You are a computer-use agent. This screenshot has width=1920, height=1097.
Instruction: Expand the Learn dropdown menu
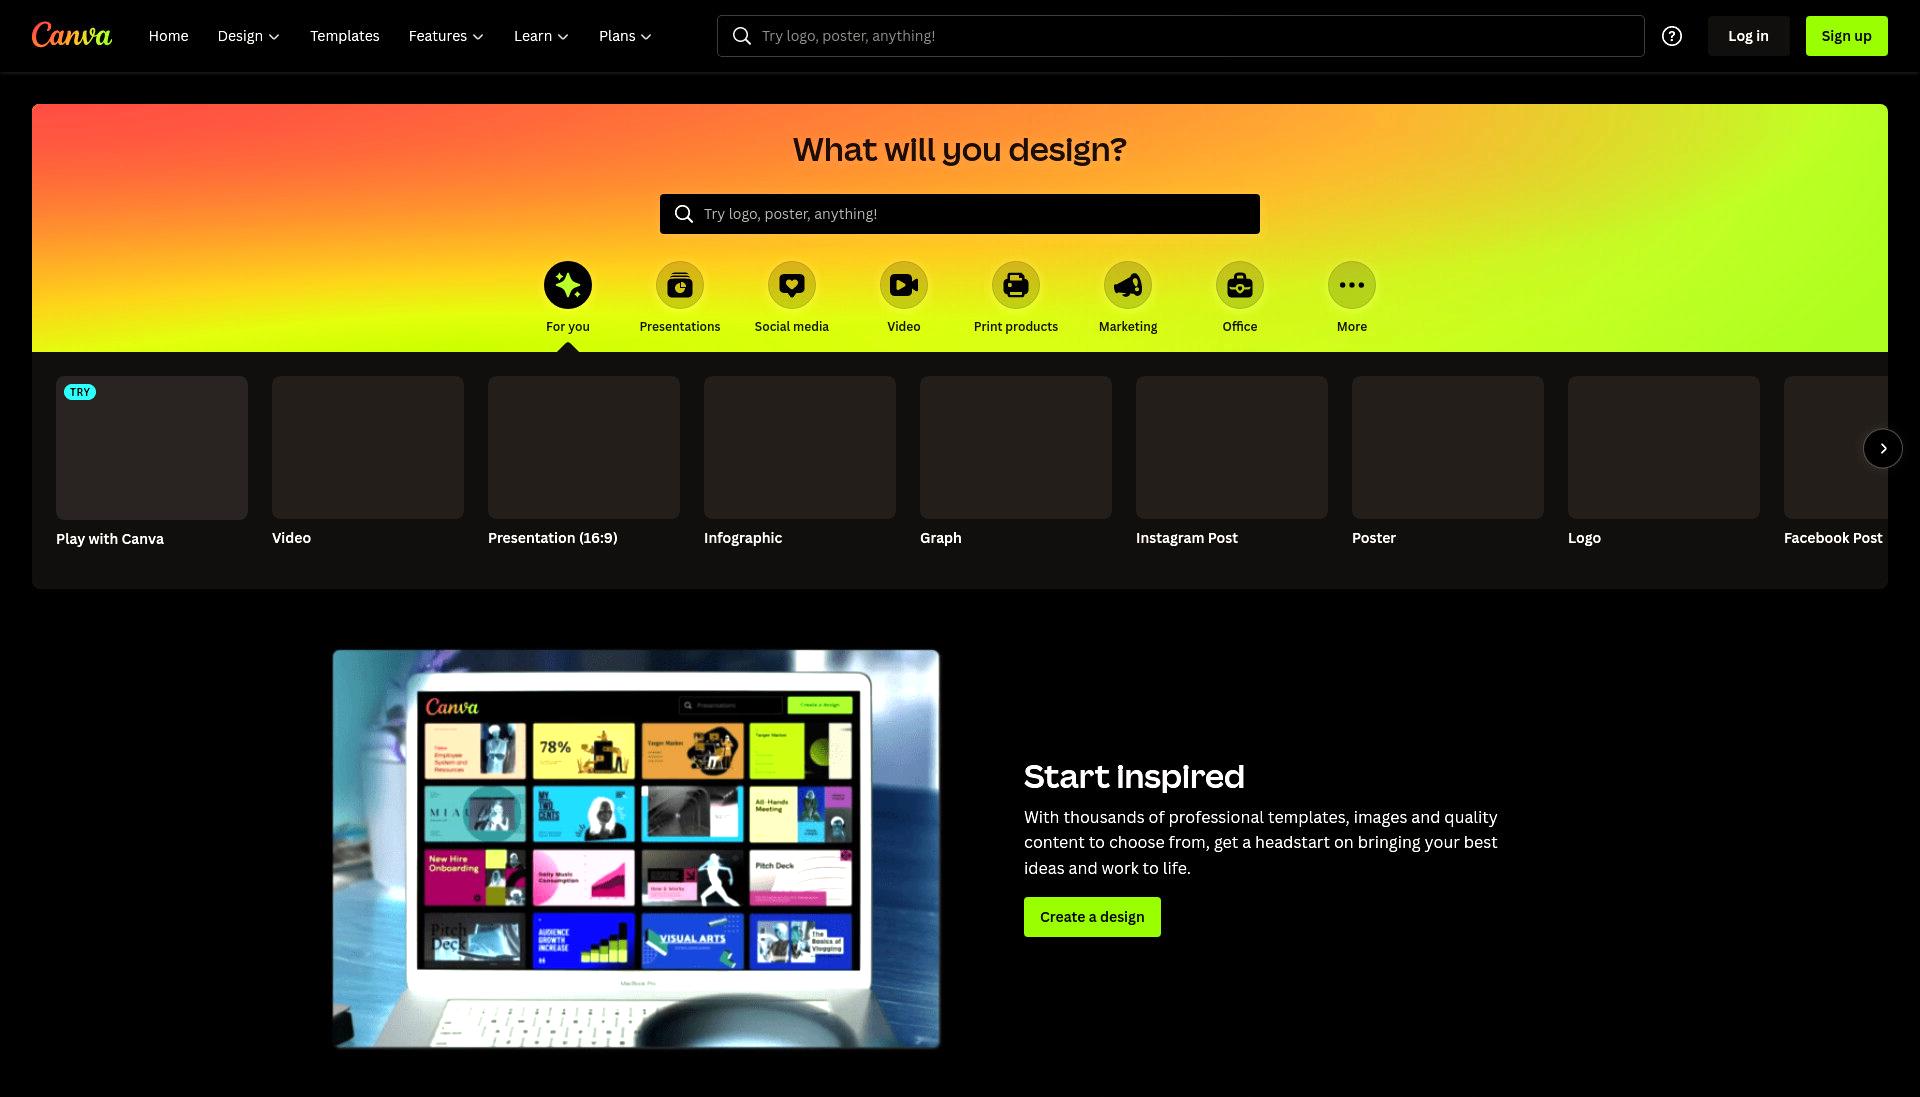click(x=541, y=36)
